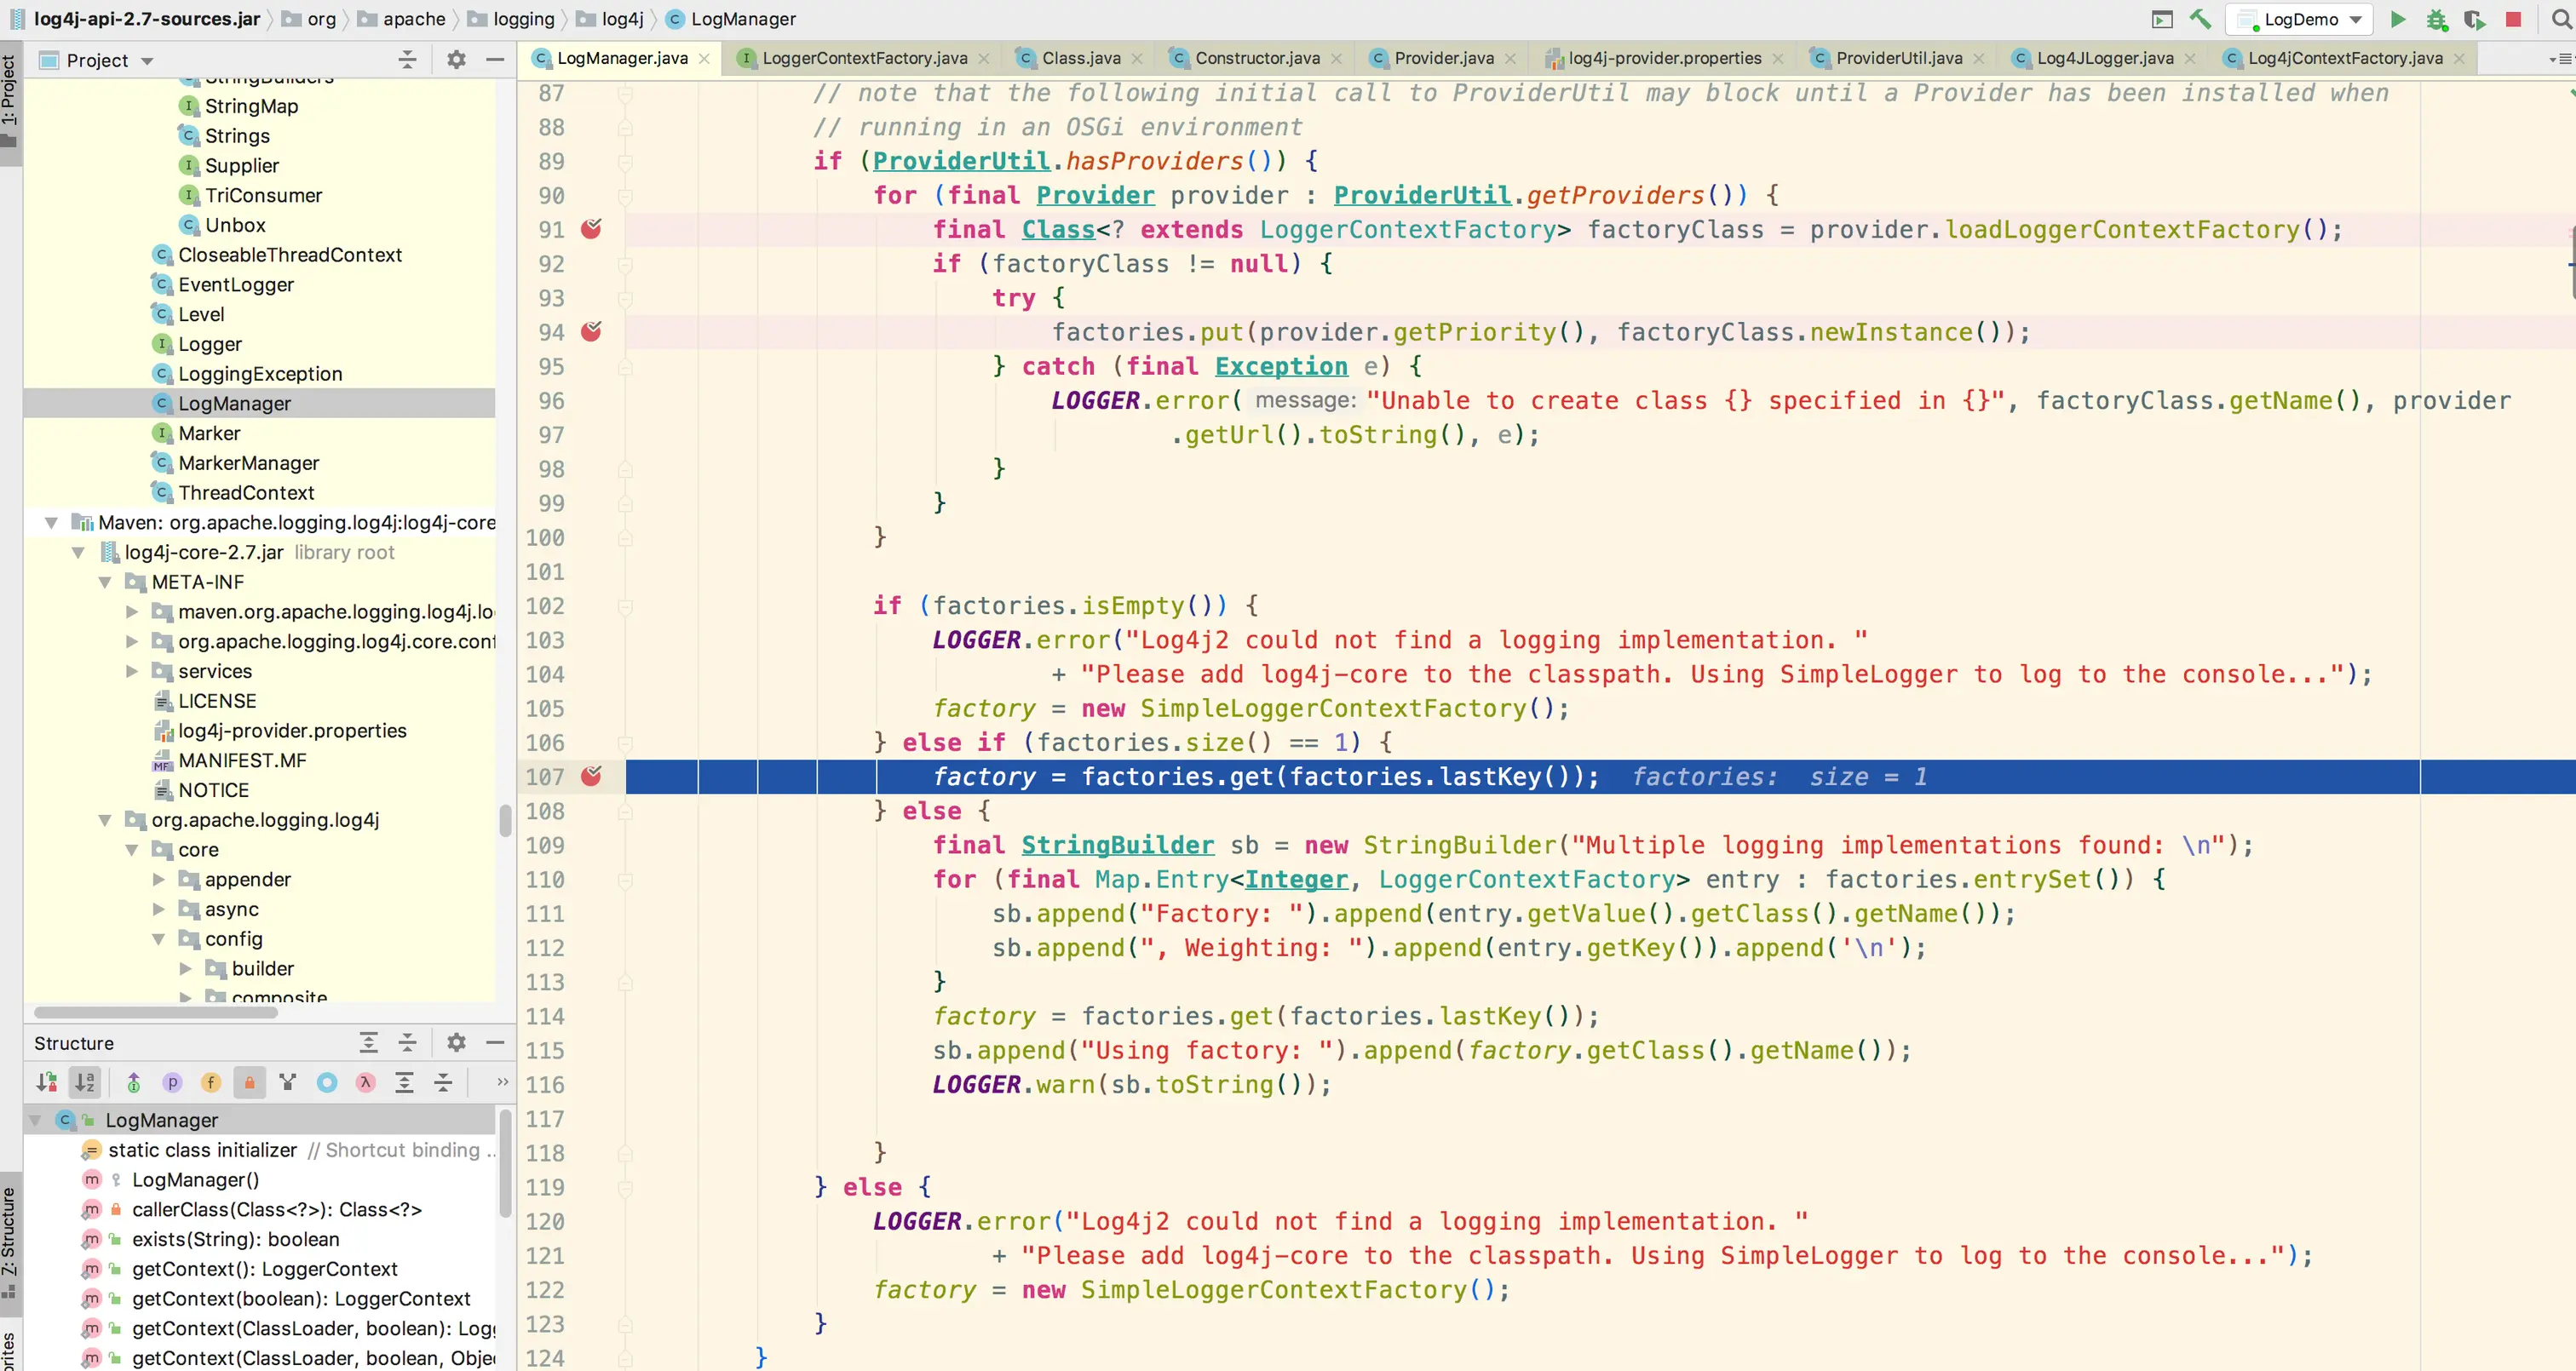Stop the running process with red square
The height and width of the screenshot is (1371, 2576).
coord(2513,19)
